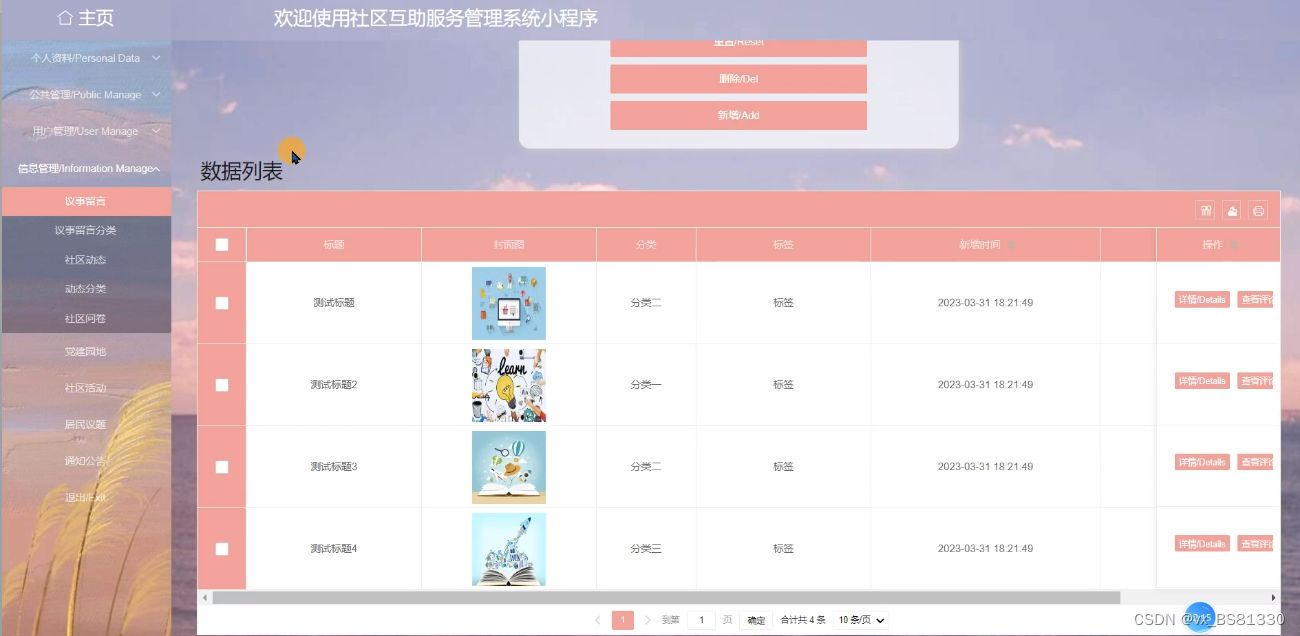Screen dimensions: 1300x636
Task: Click 详情/Details for row 测试标题4
Action: (1202, 544)
